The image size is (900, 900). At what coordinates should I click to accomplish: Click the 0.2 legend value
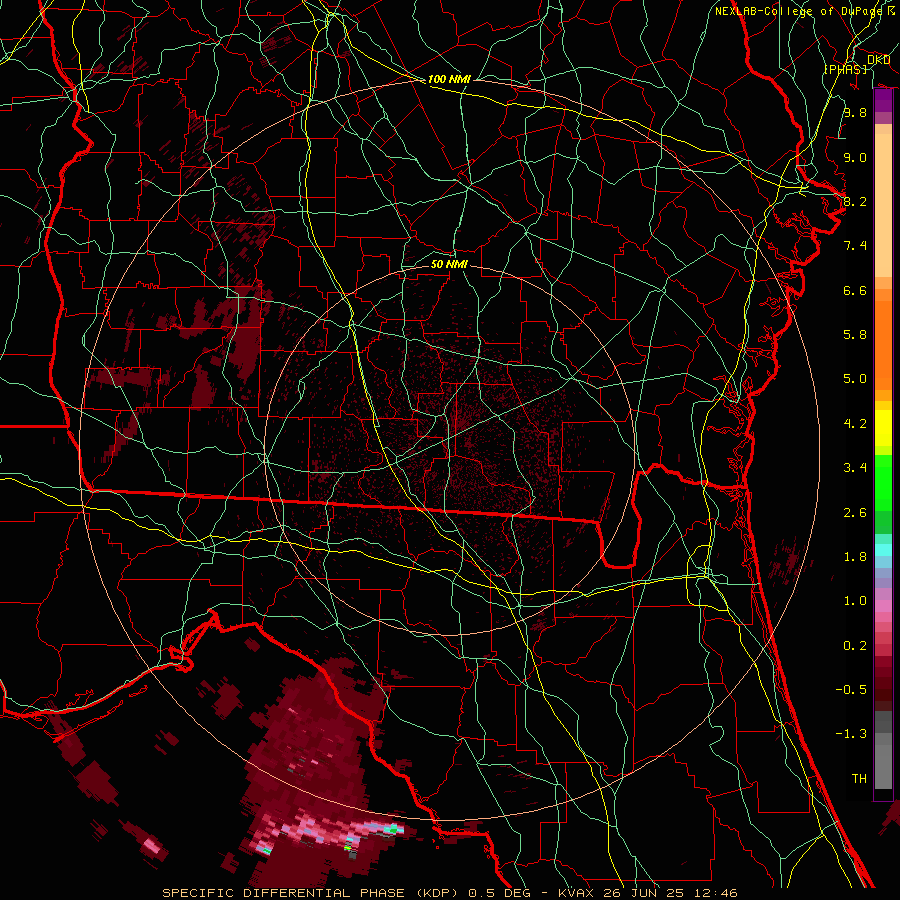[855, 646]
